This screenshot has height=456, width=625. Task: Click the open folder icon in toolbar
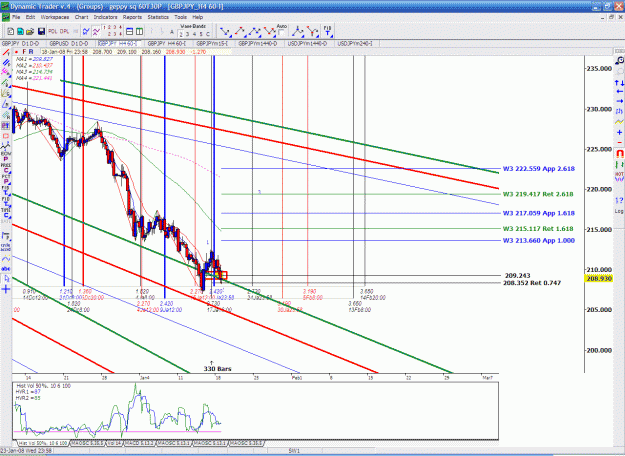coord(30,31)
